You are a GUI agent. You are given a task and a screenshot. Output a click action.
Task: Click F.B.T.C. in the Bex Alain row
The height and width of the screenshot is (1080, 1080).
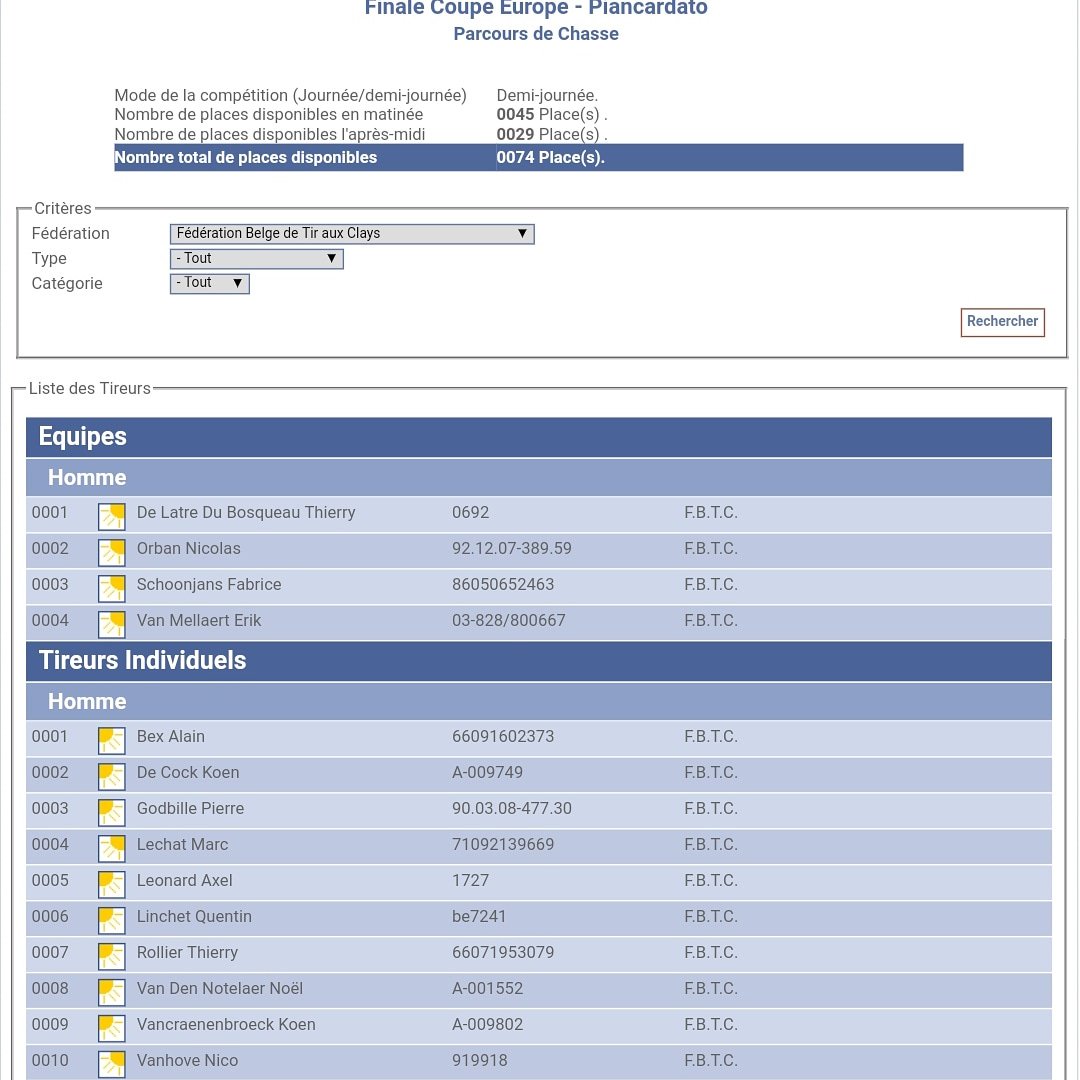(711, 736)
